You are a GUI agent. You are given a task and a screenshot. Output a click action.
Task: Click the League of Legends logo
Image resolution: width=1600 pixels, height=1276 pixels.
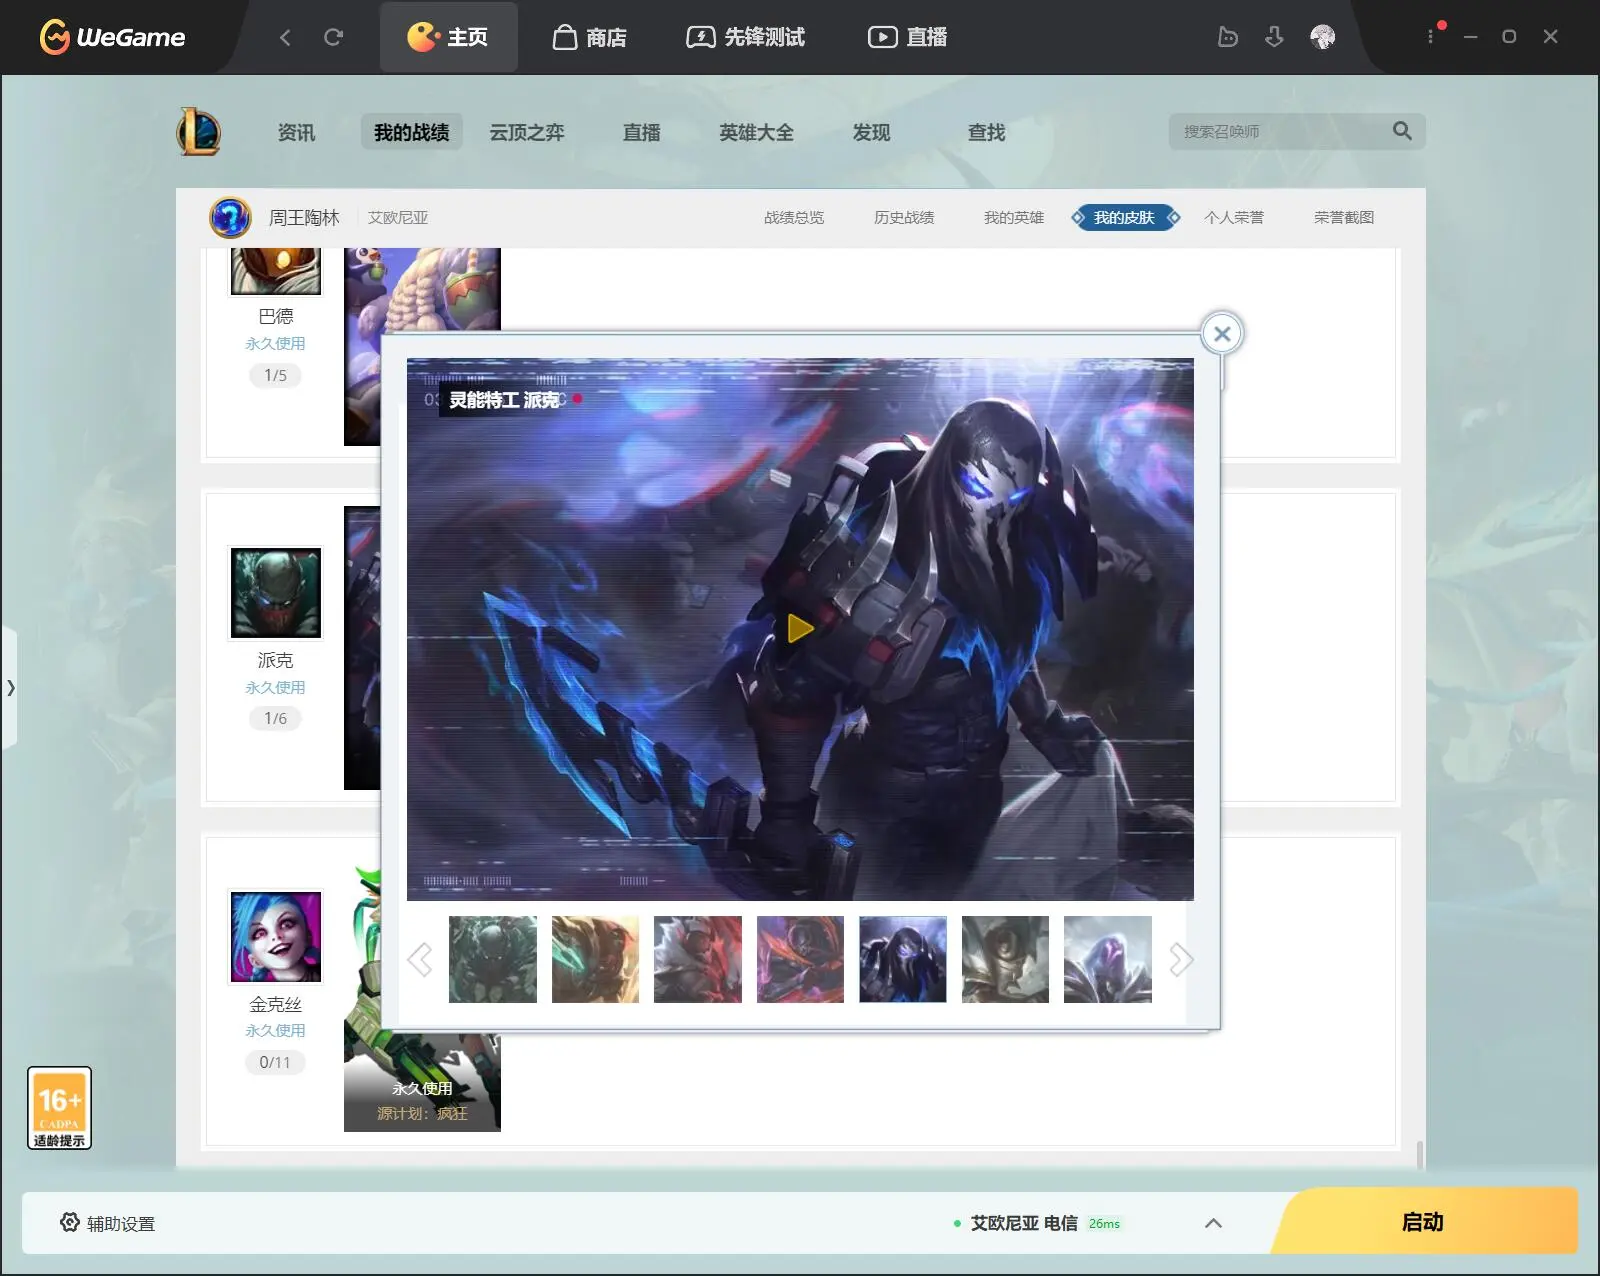(x=199, y=131)
